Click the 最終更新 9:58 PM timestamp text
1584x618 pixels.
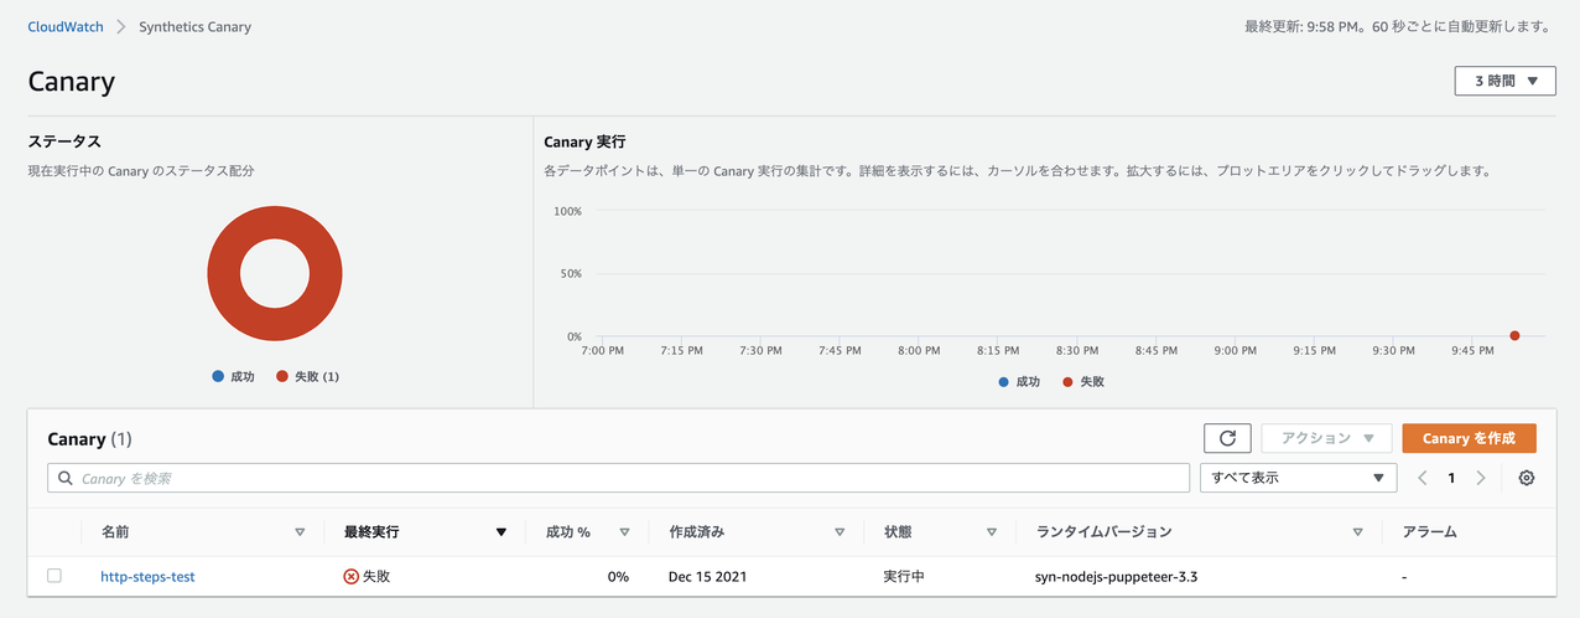tap(1397, 27)
